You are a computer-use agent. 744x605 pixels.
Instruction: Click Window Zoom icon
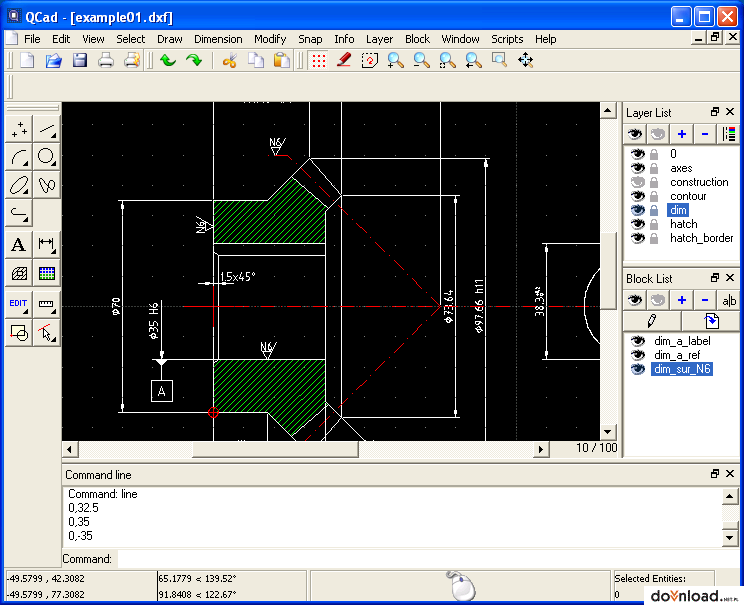499,60
